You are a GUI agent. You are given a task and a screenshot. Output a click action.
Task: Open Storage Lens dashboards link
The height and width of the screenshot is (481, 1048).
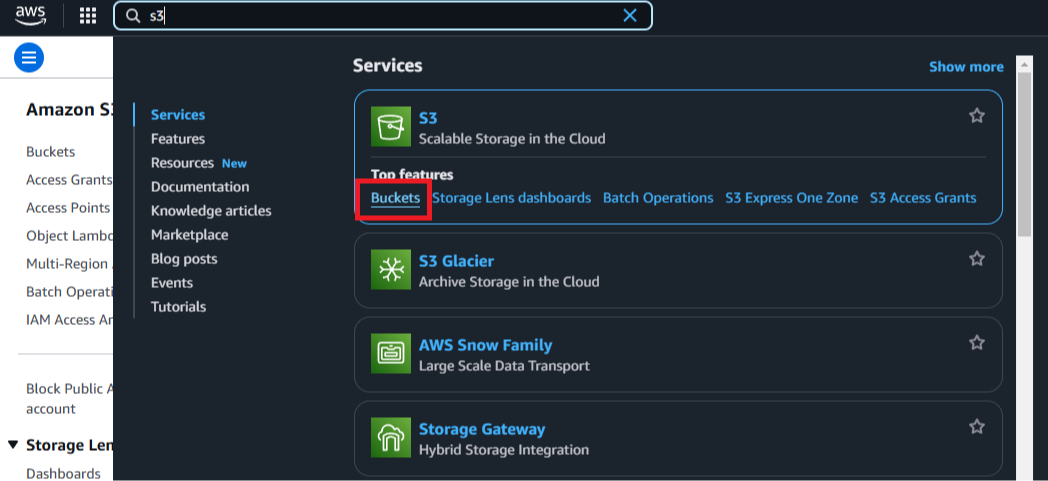511,198
